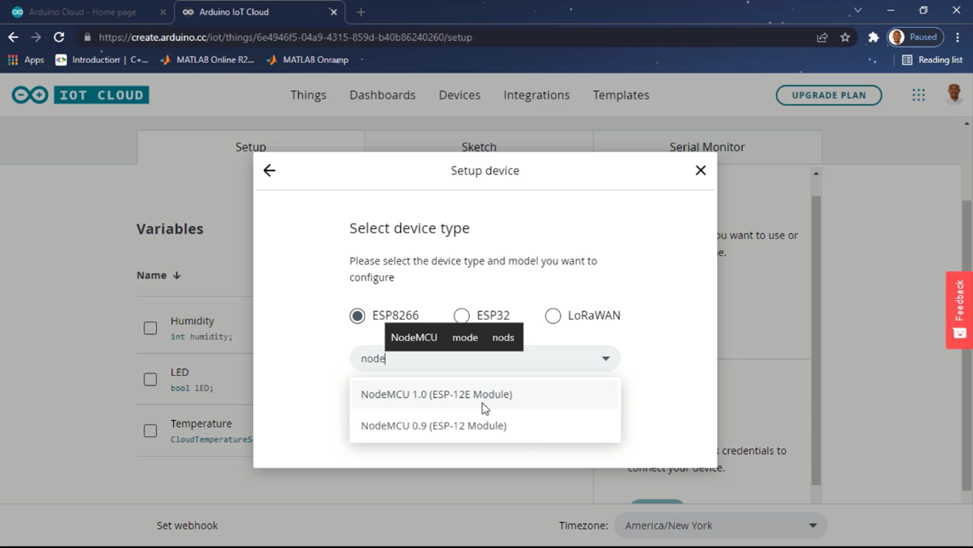Screen dimensions: 973x548
Task: Open the Introduction C++ bookmark
Action: point(102,60)
